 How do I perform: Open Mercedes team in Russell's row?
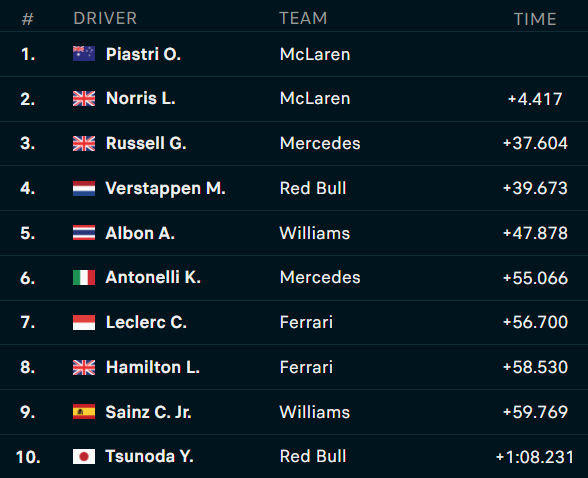(x=320, y=143)
